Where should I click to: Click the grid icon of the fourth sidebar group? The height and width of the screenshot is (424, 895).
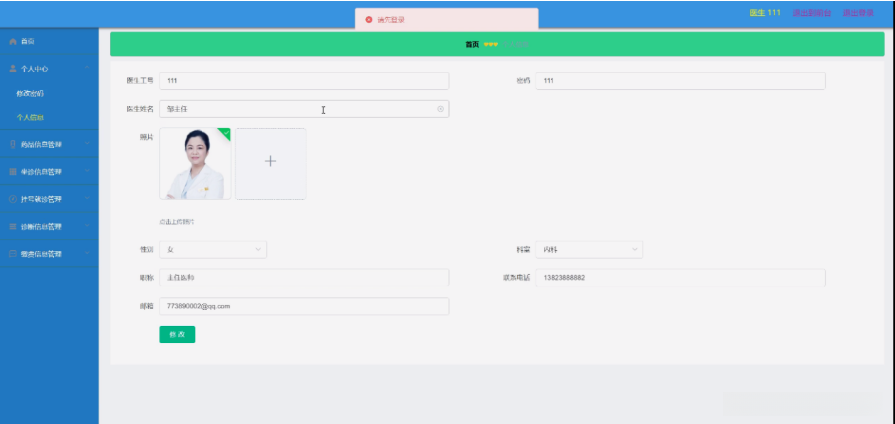[13, 172]
